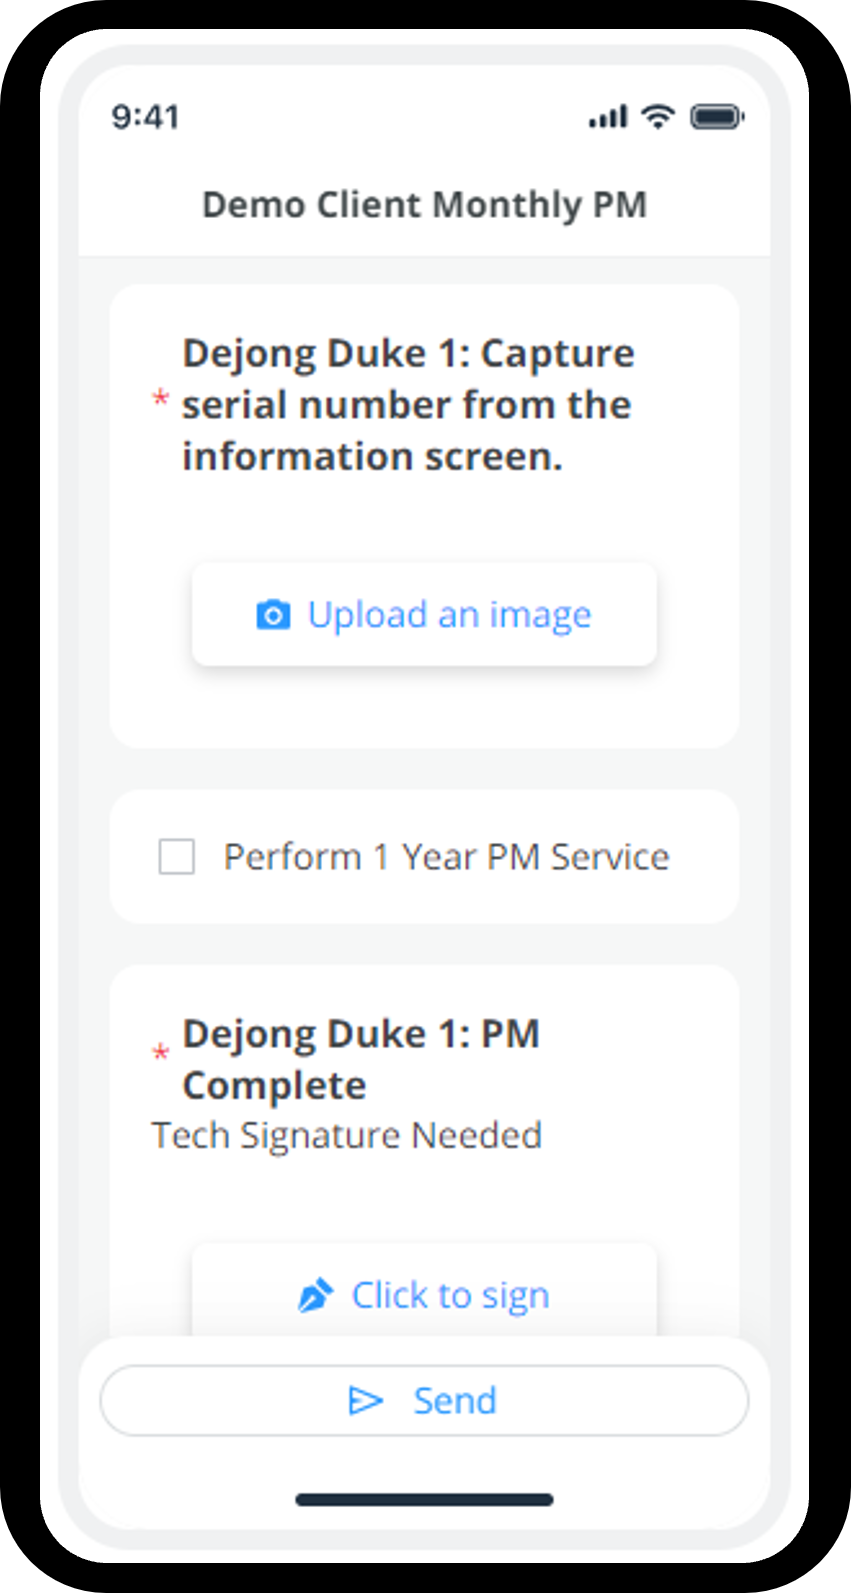Tap the battery indicator icon
Screen dimensions: 851x1593
(x=717, y=117)
